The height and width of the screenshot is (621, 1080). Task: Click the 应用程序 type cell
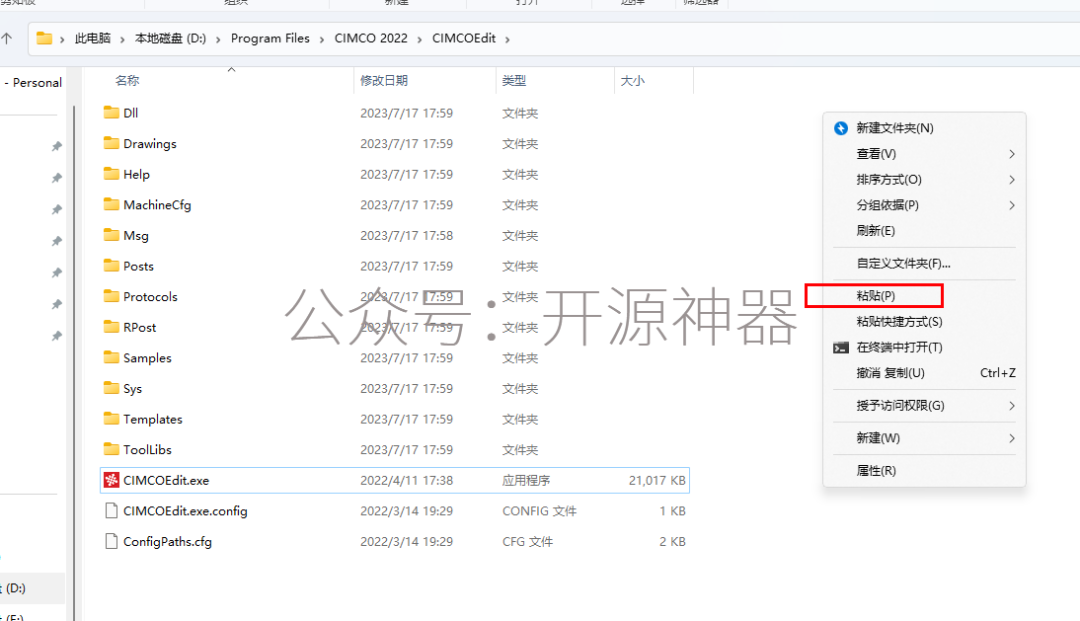[526, 481]
